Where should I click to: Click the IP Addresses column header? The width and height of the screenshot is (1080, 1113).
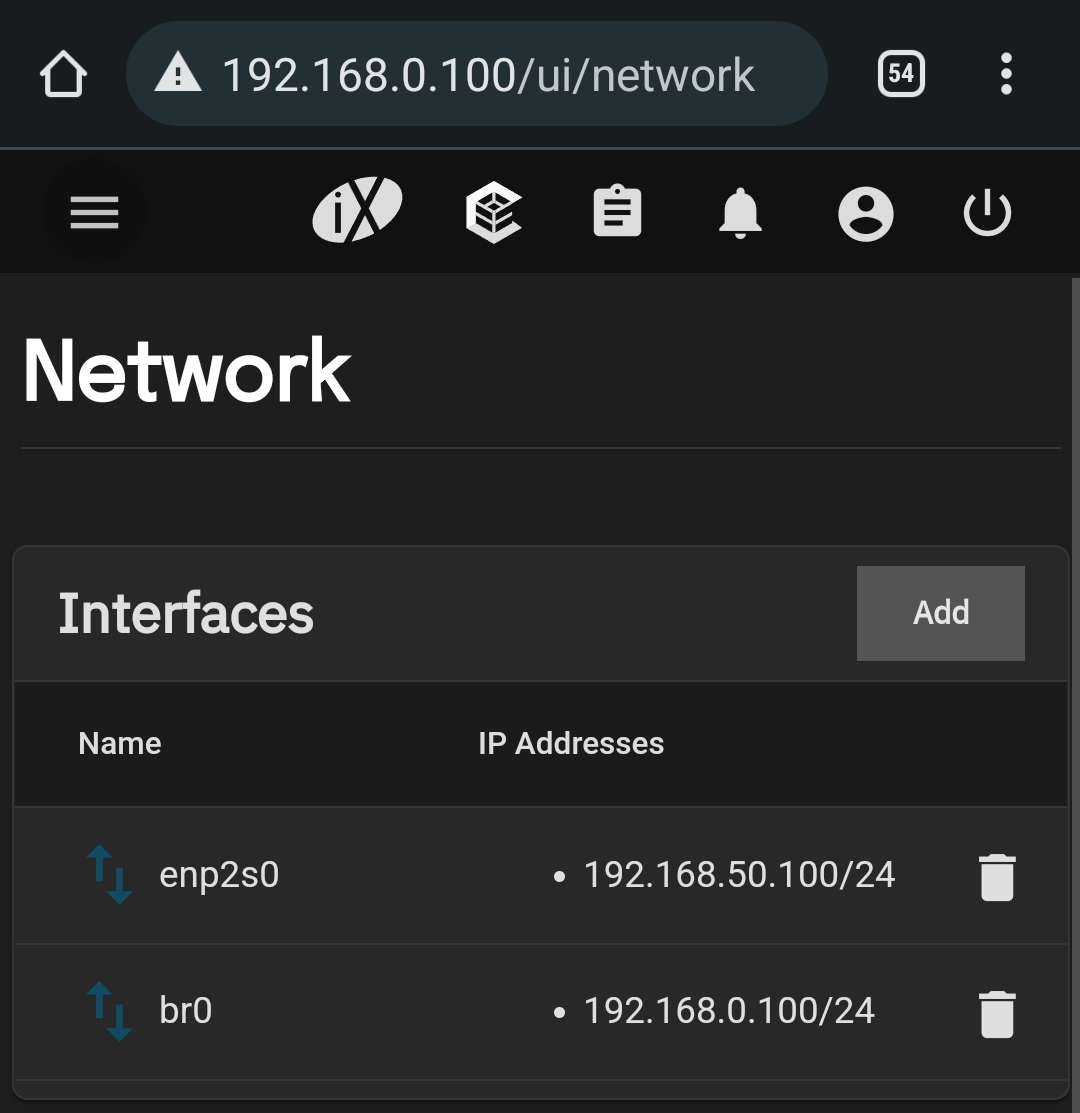pyautogui.click(x=571, y=744)
